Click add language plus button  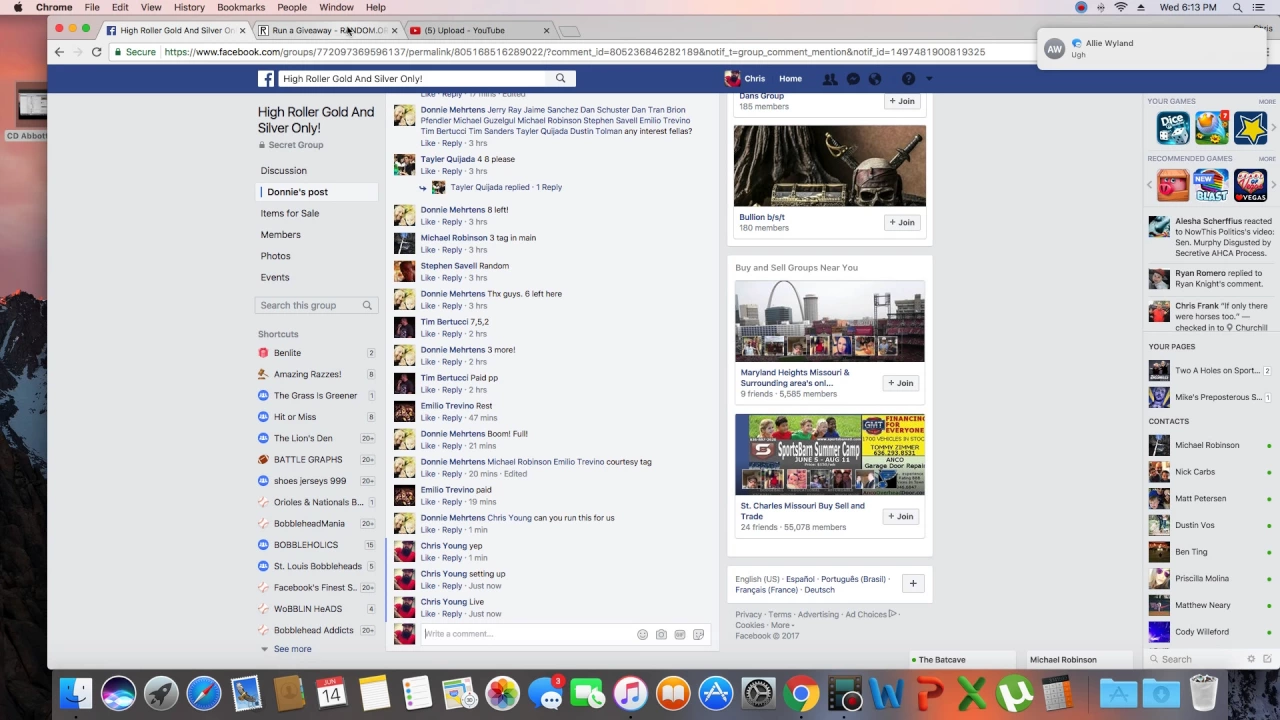click(x=912, y=583)
